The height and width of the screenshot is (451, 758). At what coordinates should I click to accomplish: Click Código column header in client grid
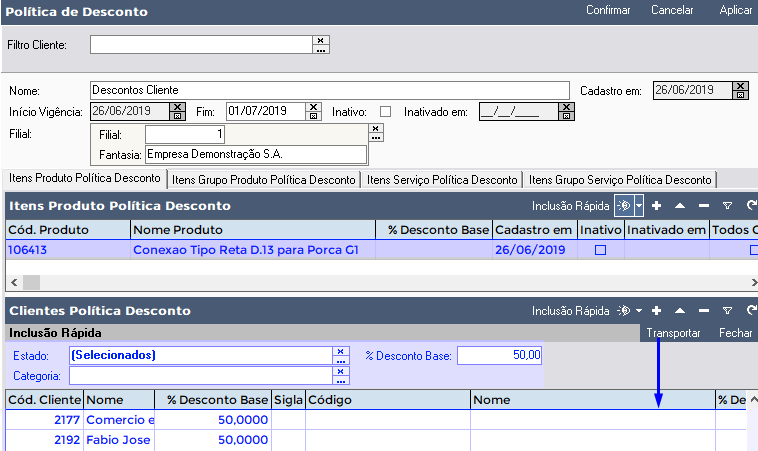tap(388, 400)
